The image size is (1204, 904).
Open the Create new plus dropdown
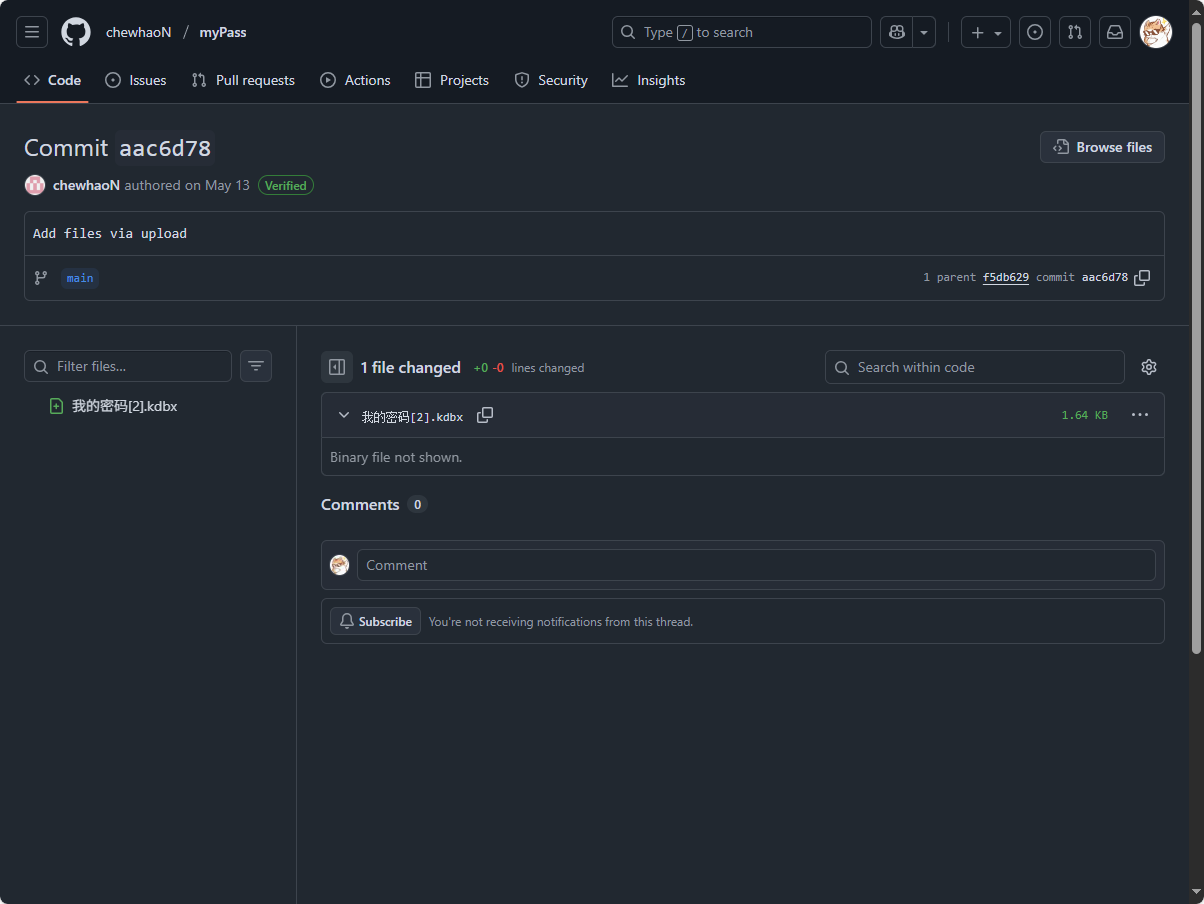(x=985, y=32)
